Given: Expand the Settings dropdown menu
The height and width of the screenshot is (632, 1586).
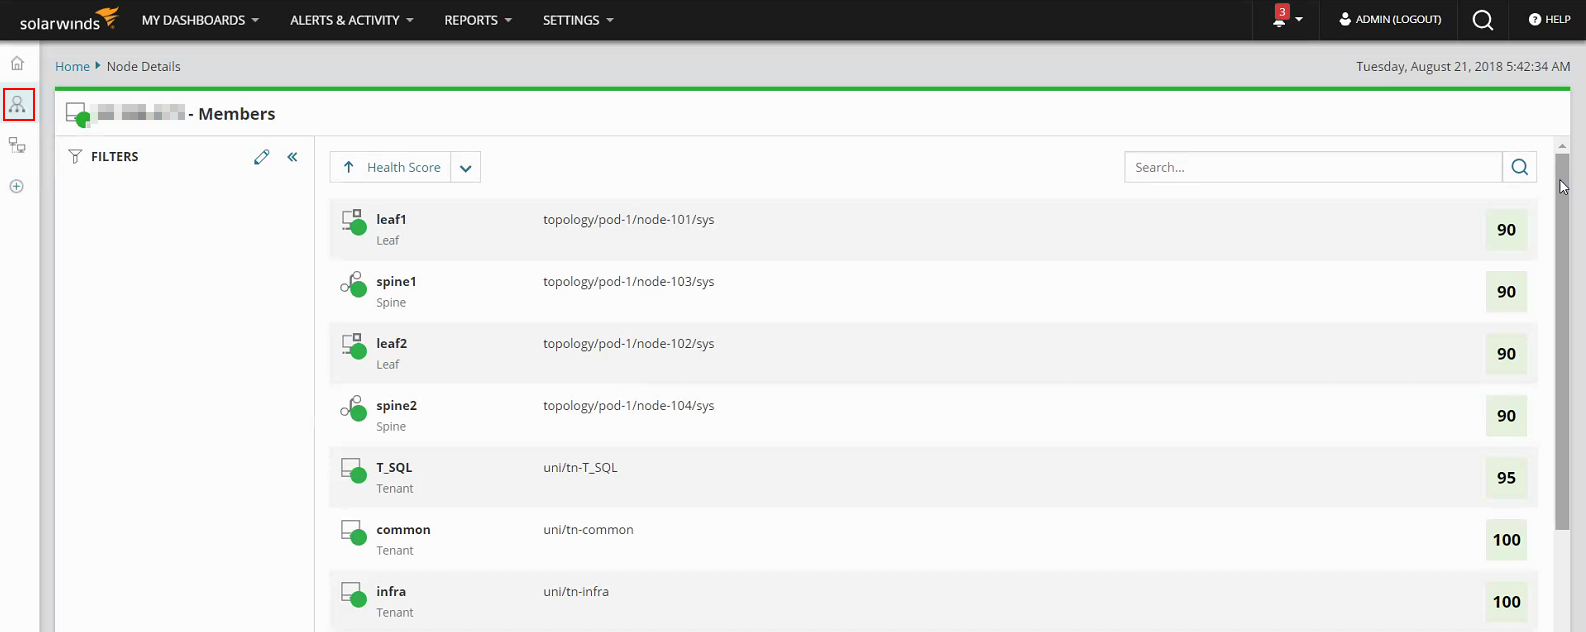Looking at the screenshot, I should pos(578,20).
